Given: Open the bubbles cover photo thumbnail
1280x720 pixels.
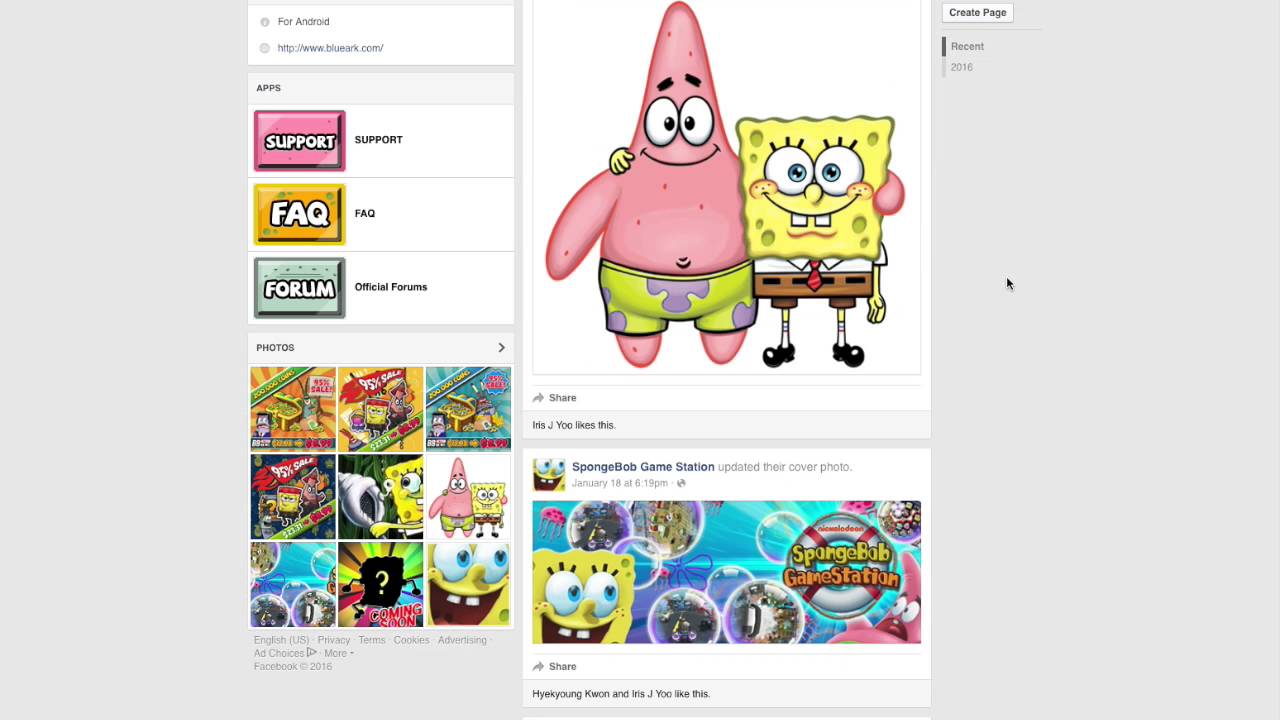Looking at the screenshot, I should (293, 585).
